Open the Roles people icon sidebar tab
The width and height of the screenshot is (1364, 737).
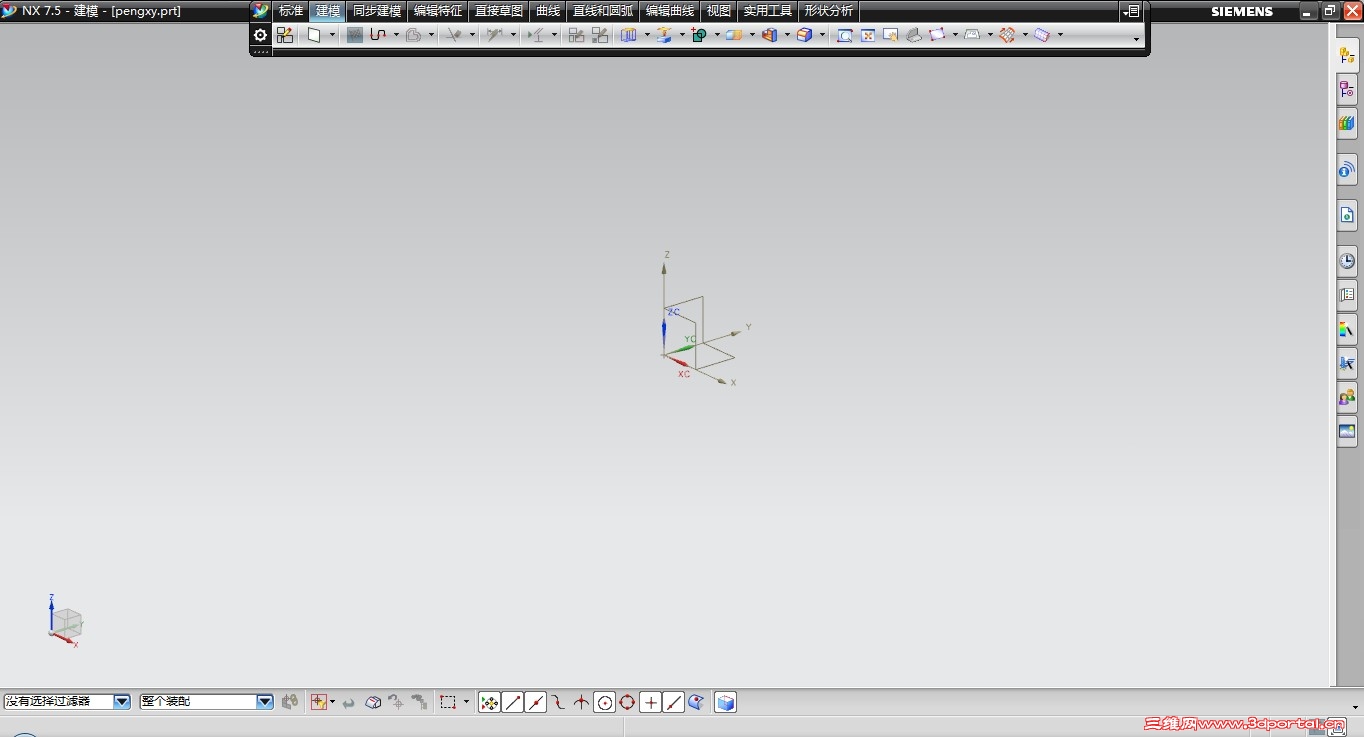pyautogui.click(x=1347, y=397)
